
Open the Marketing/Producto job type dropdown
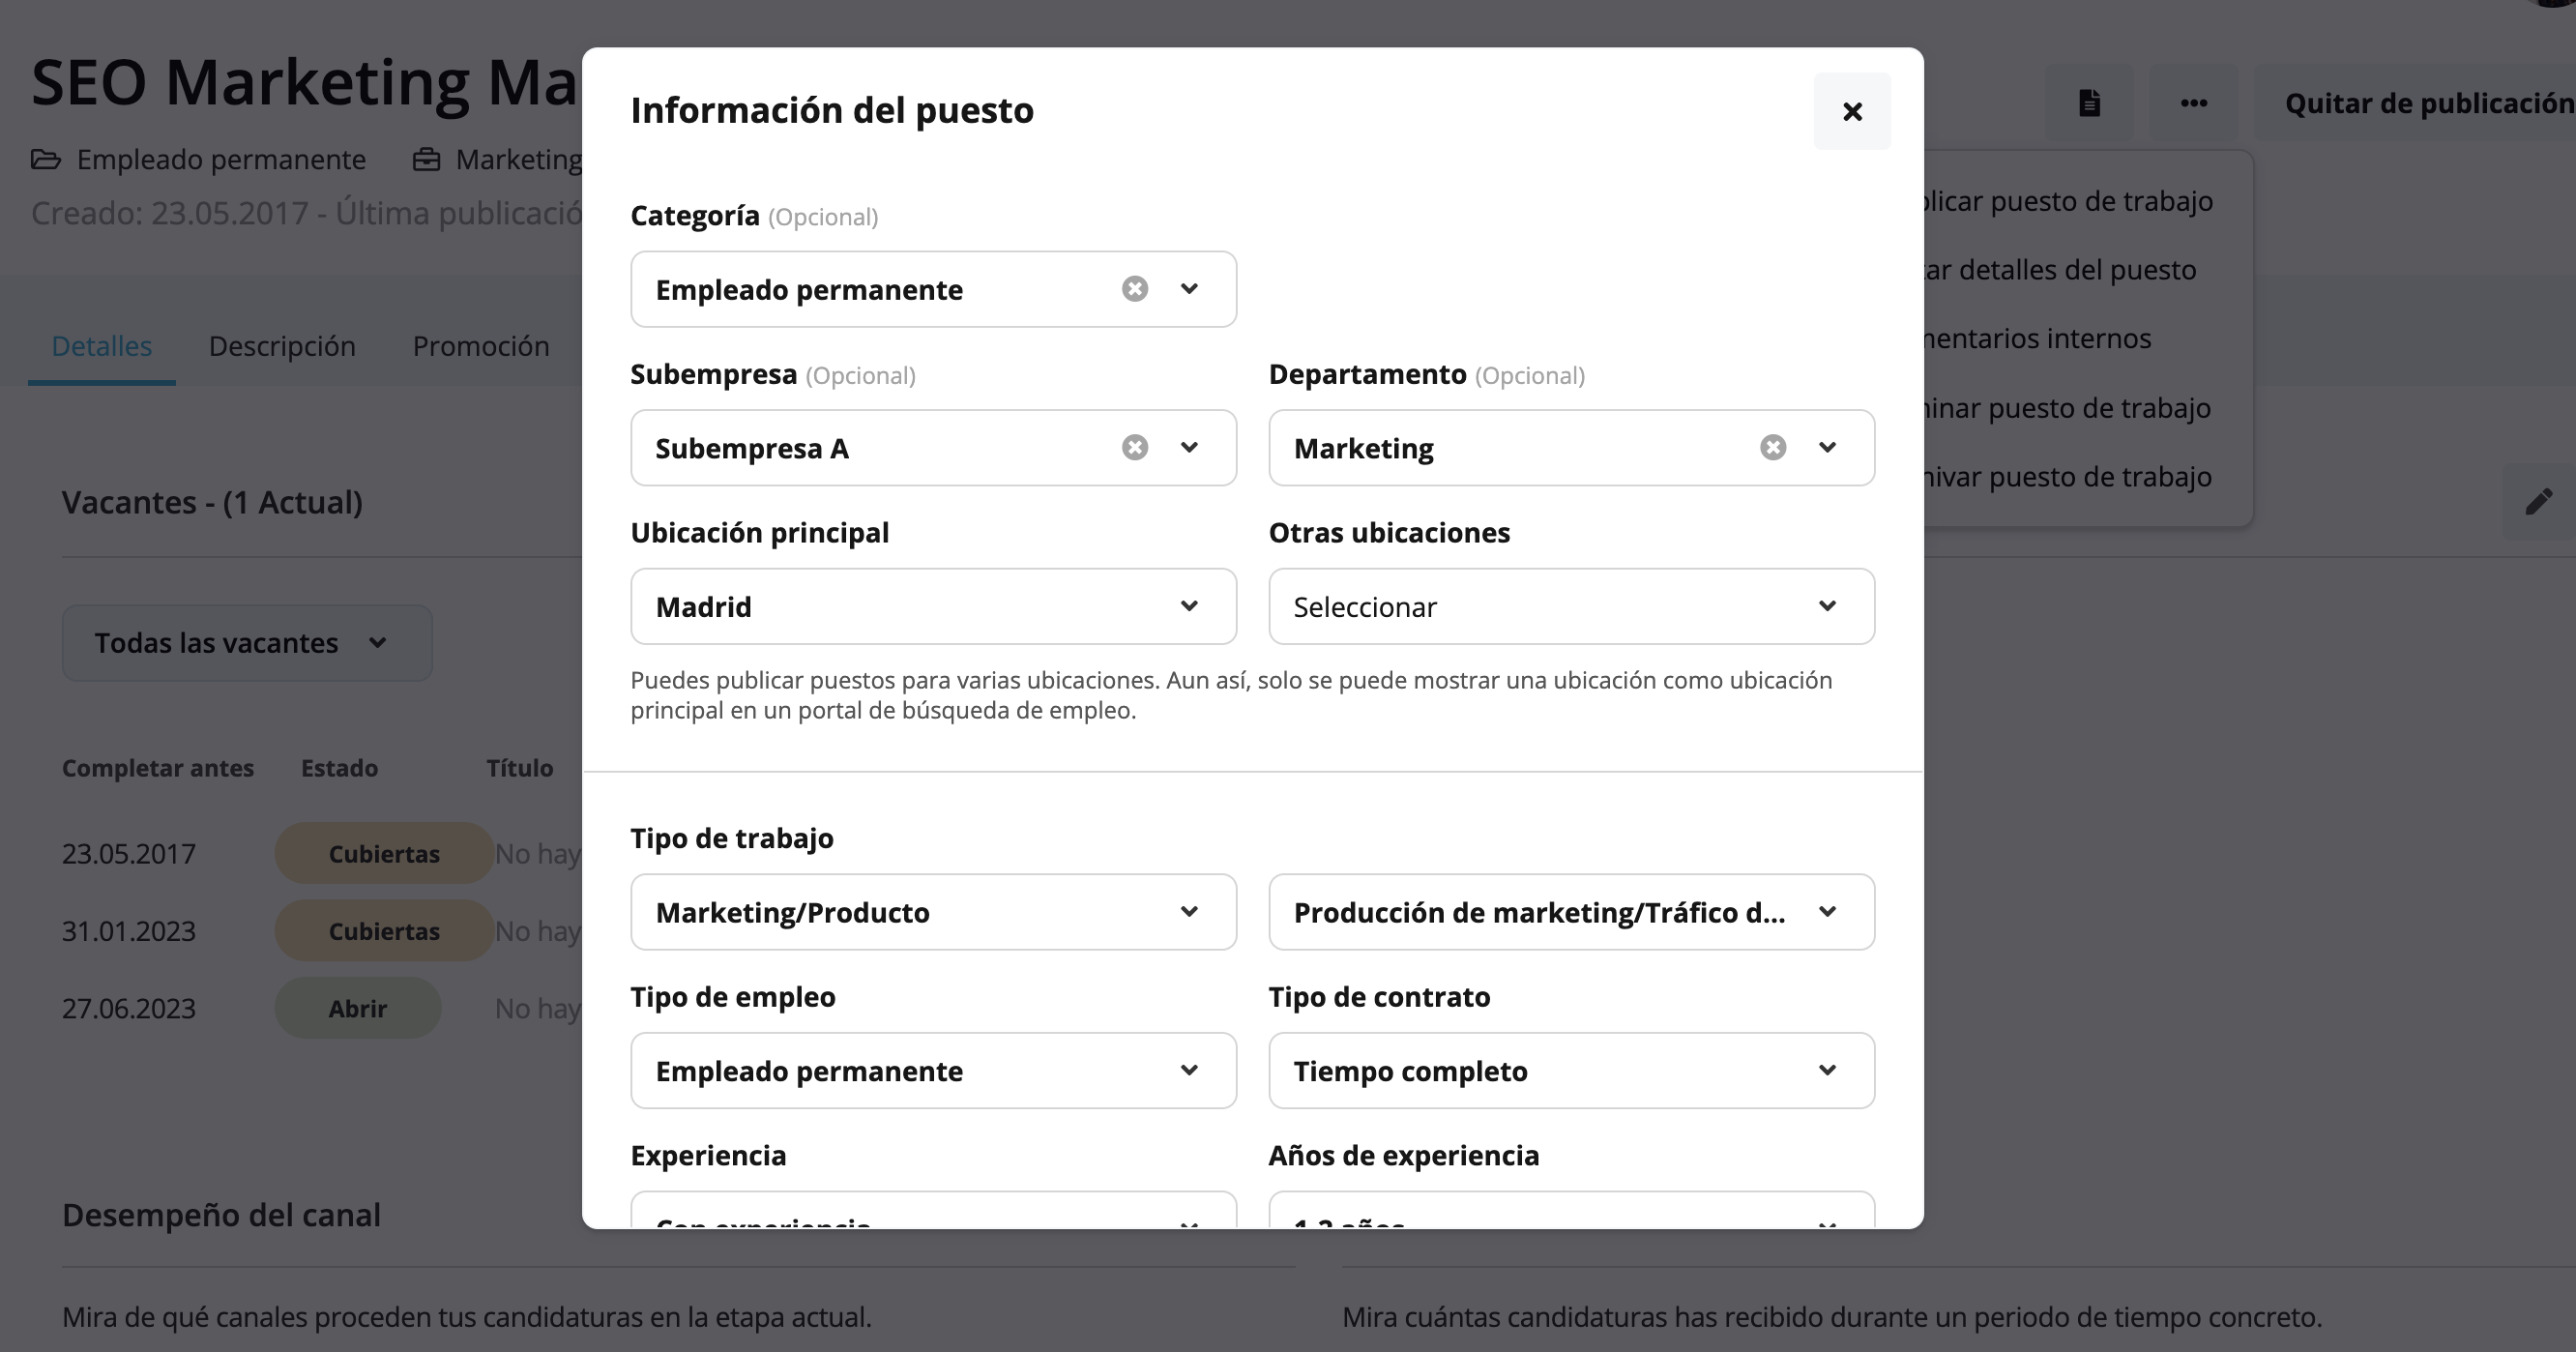tap(933, 912)
